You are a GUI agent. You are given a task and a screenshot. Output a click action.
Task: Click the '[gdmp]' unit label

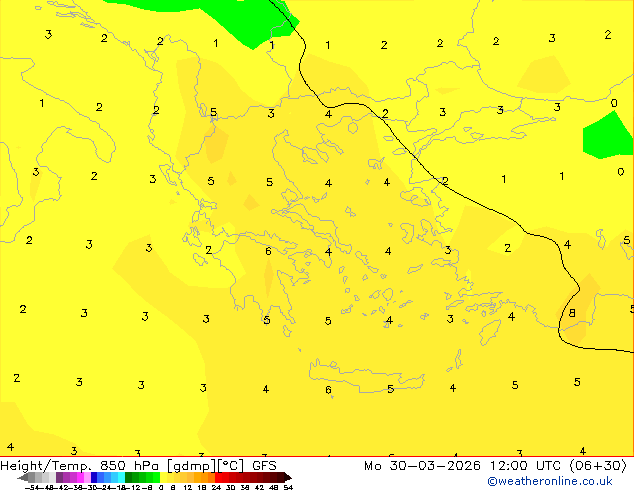191,466
